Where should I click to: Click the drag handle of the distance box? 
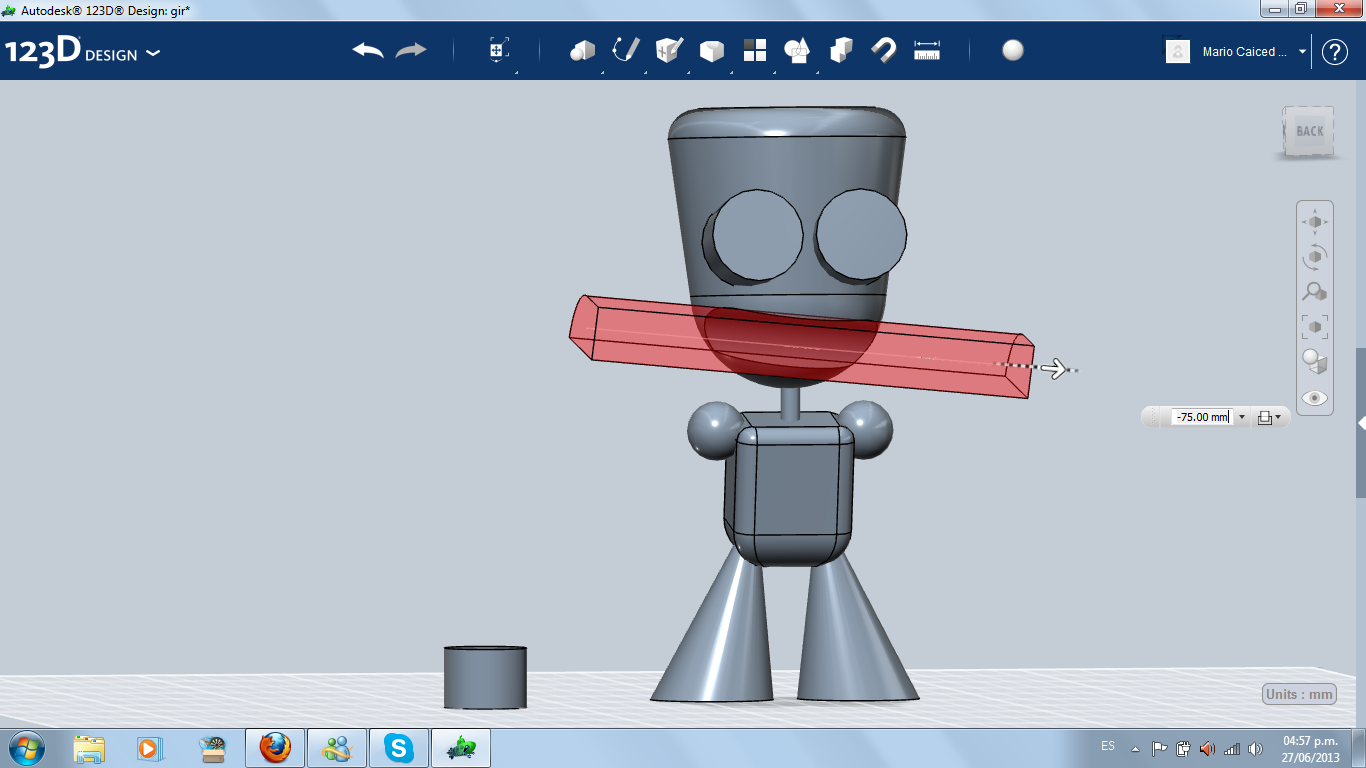click(1156, 417)
